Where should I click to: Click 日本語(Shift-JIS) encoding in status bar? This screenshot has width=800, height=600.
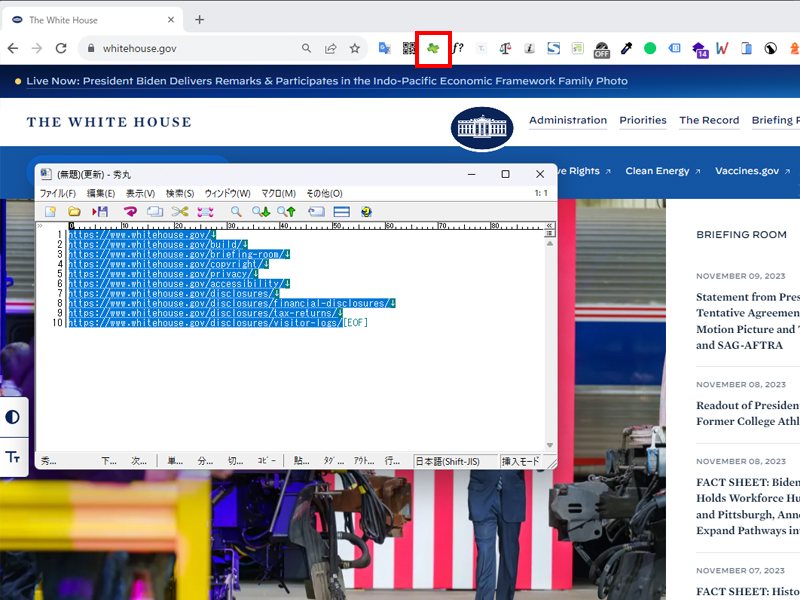pos(455,461)
